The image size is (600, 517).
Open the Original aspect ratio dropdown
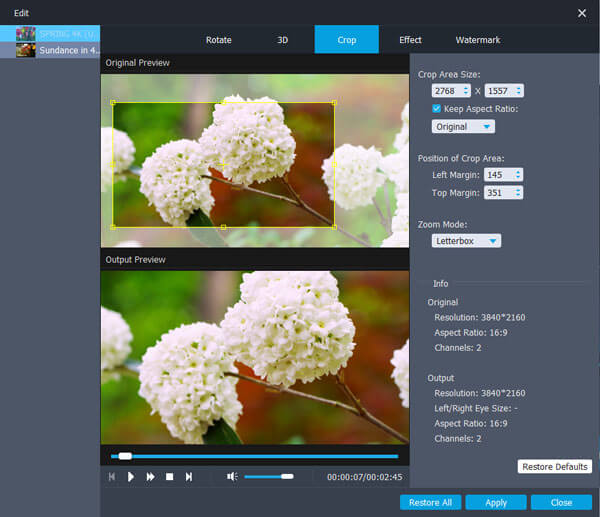pyautogui.click(x=463, y=126)
